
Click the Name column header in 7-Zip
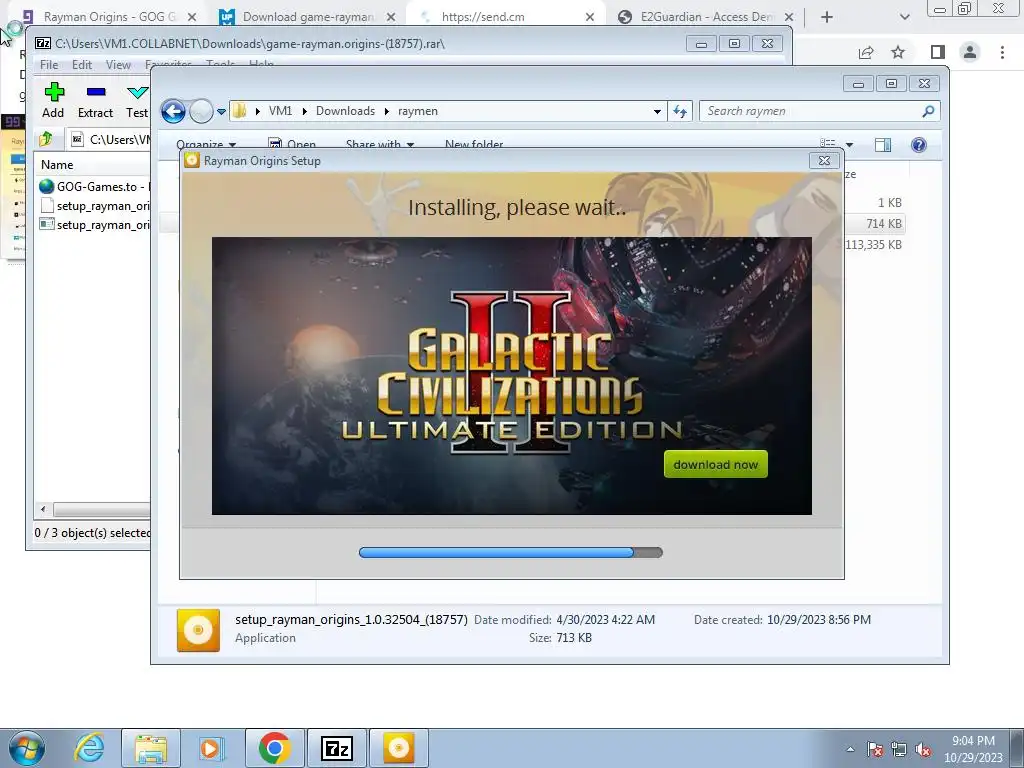click(57, 165)
